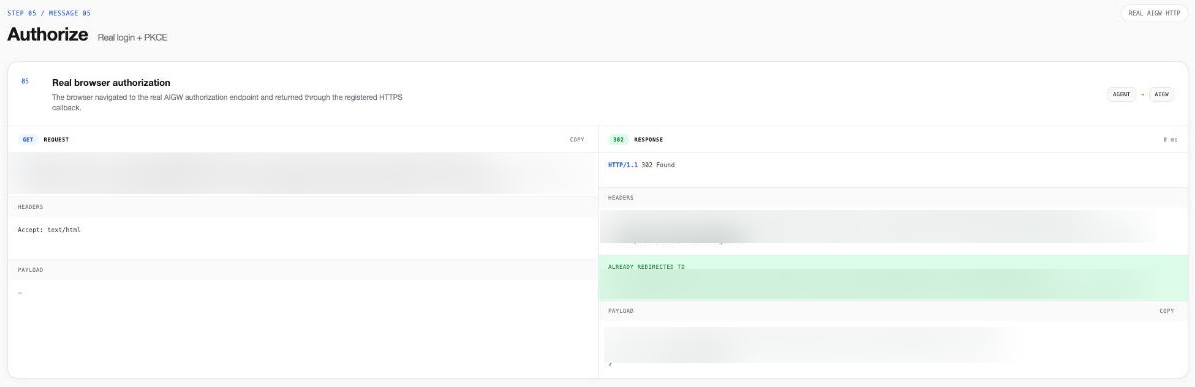Click the AGENT pill
1195x387 pixels.
1121,94
